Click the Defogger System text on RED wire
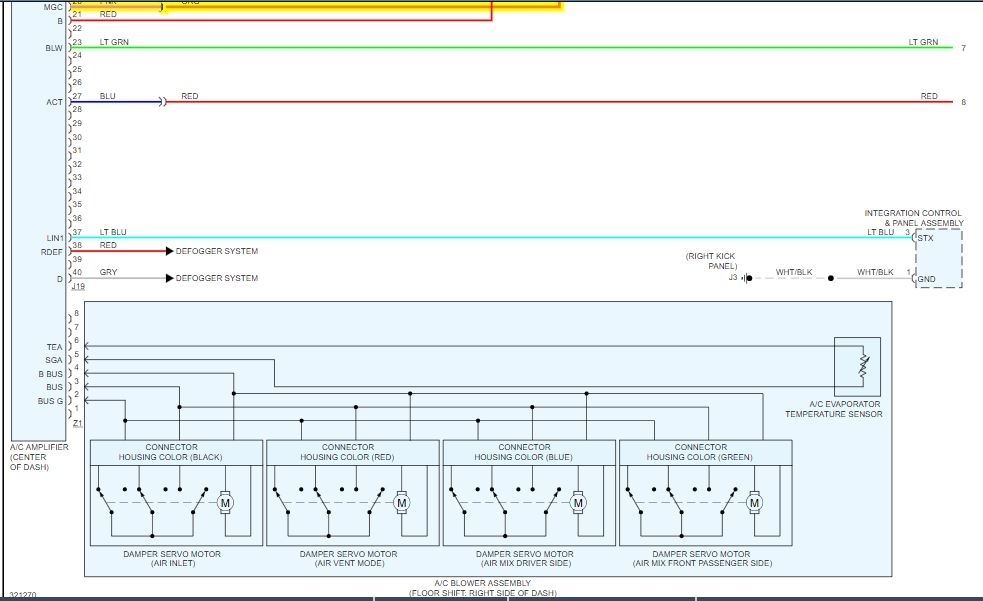This screenshot has width=983, height=601. click(x=217, y=251)
